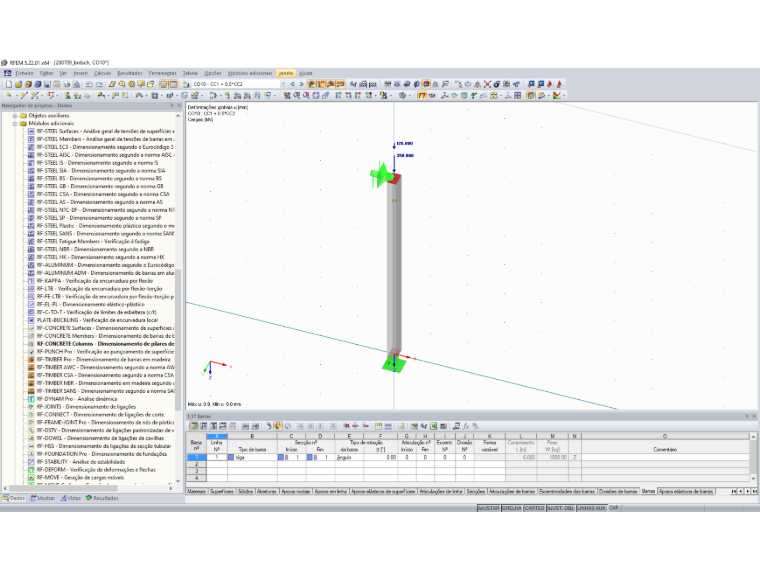760x570 pixels.
Task: Click the blue section color swatch in Fim column
Action: tap(310, 457)
